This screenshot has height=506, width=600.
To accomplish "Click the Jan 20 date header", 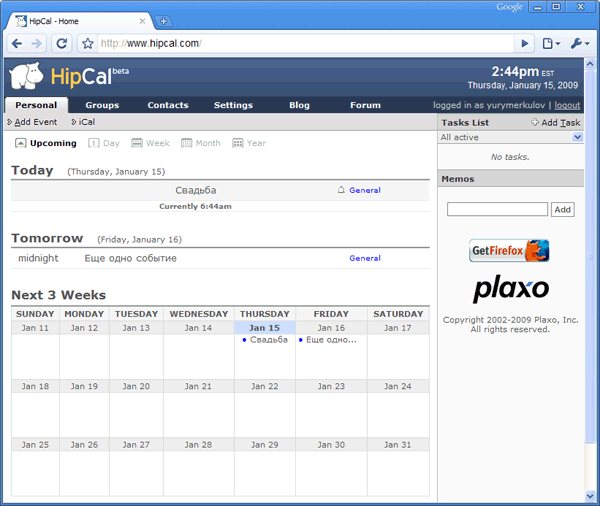I will coord(136,387).
